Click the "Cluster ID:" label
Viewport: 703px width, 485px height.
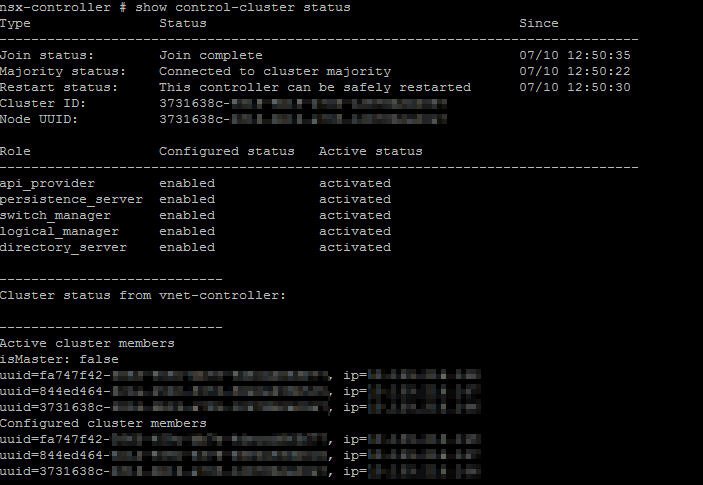tap(43, 103)
